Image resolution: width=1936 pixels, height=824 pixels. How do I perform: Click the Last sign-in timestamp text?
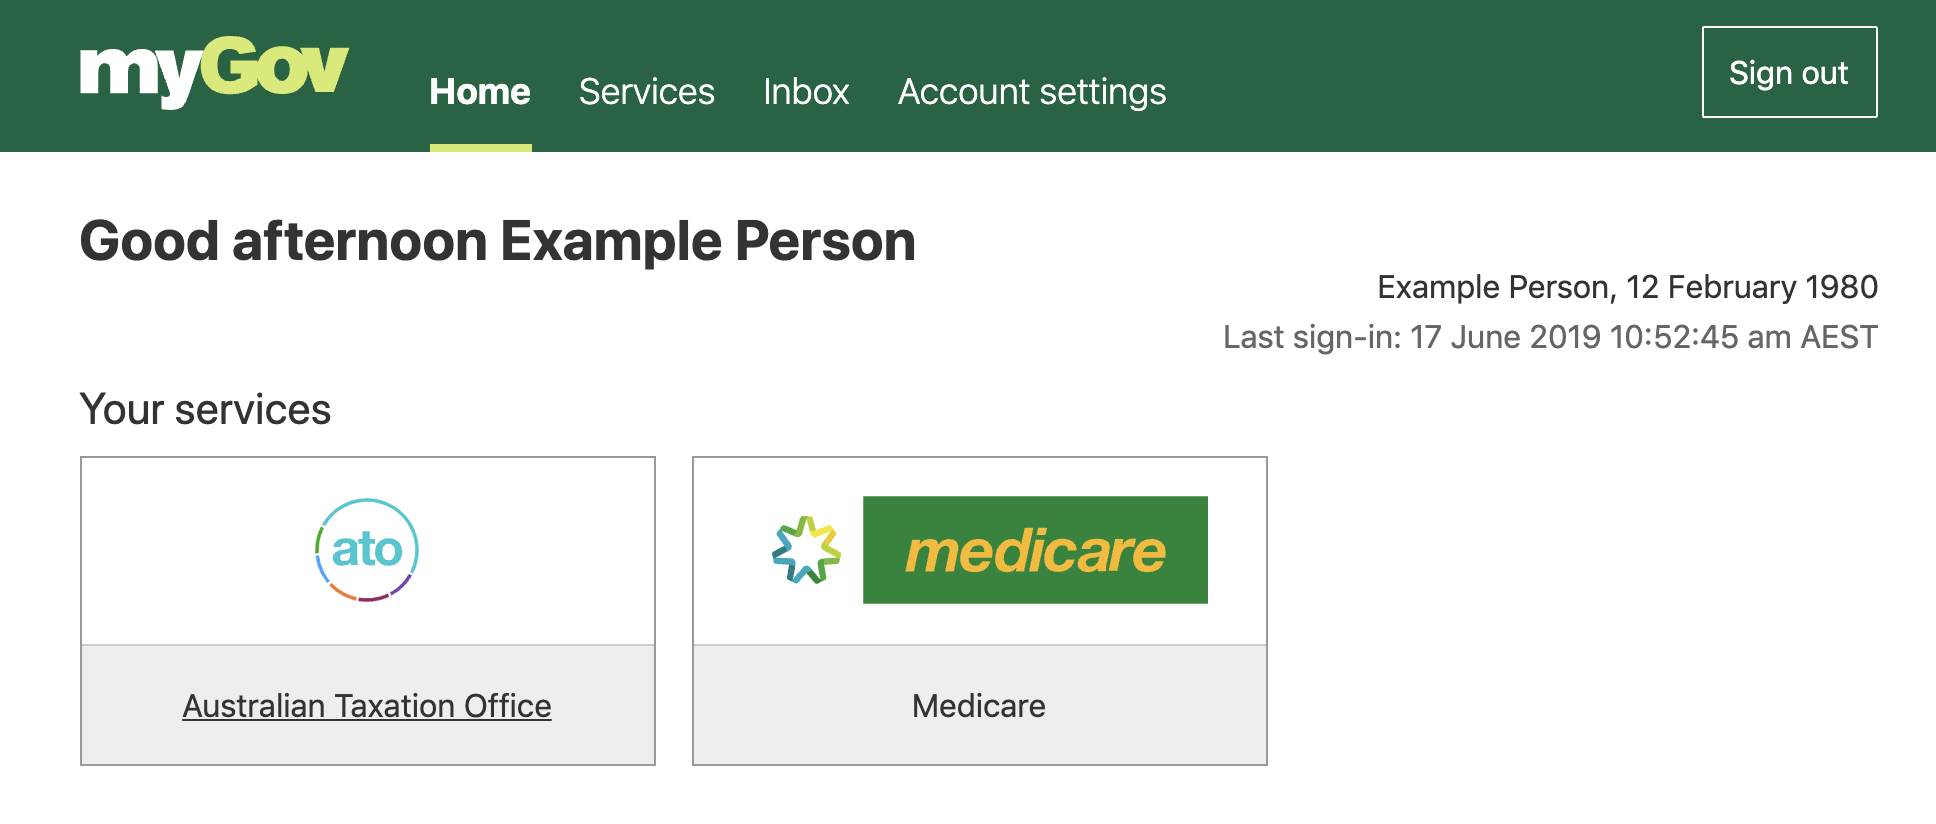[1550, 337]
